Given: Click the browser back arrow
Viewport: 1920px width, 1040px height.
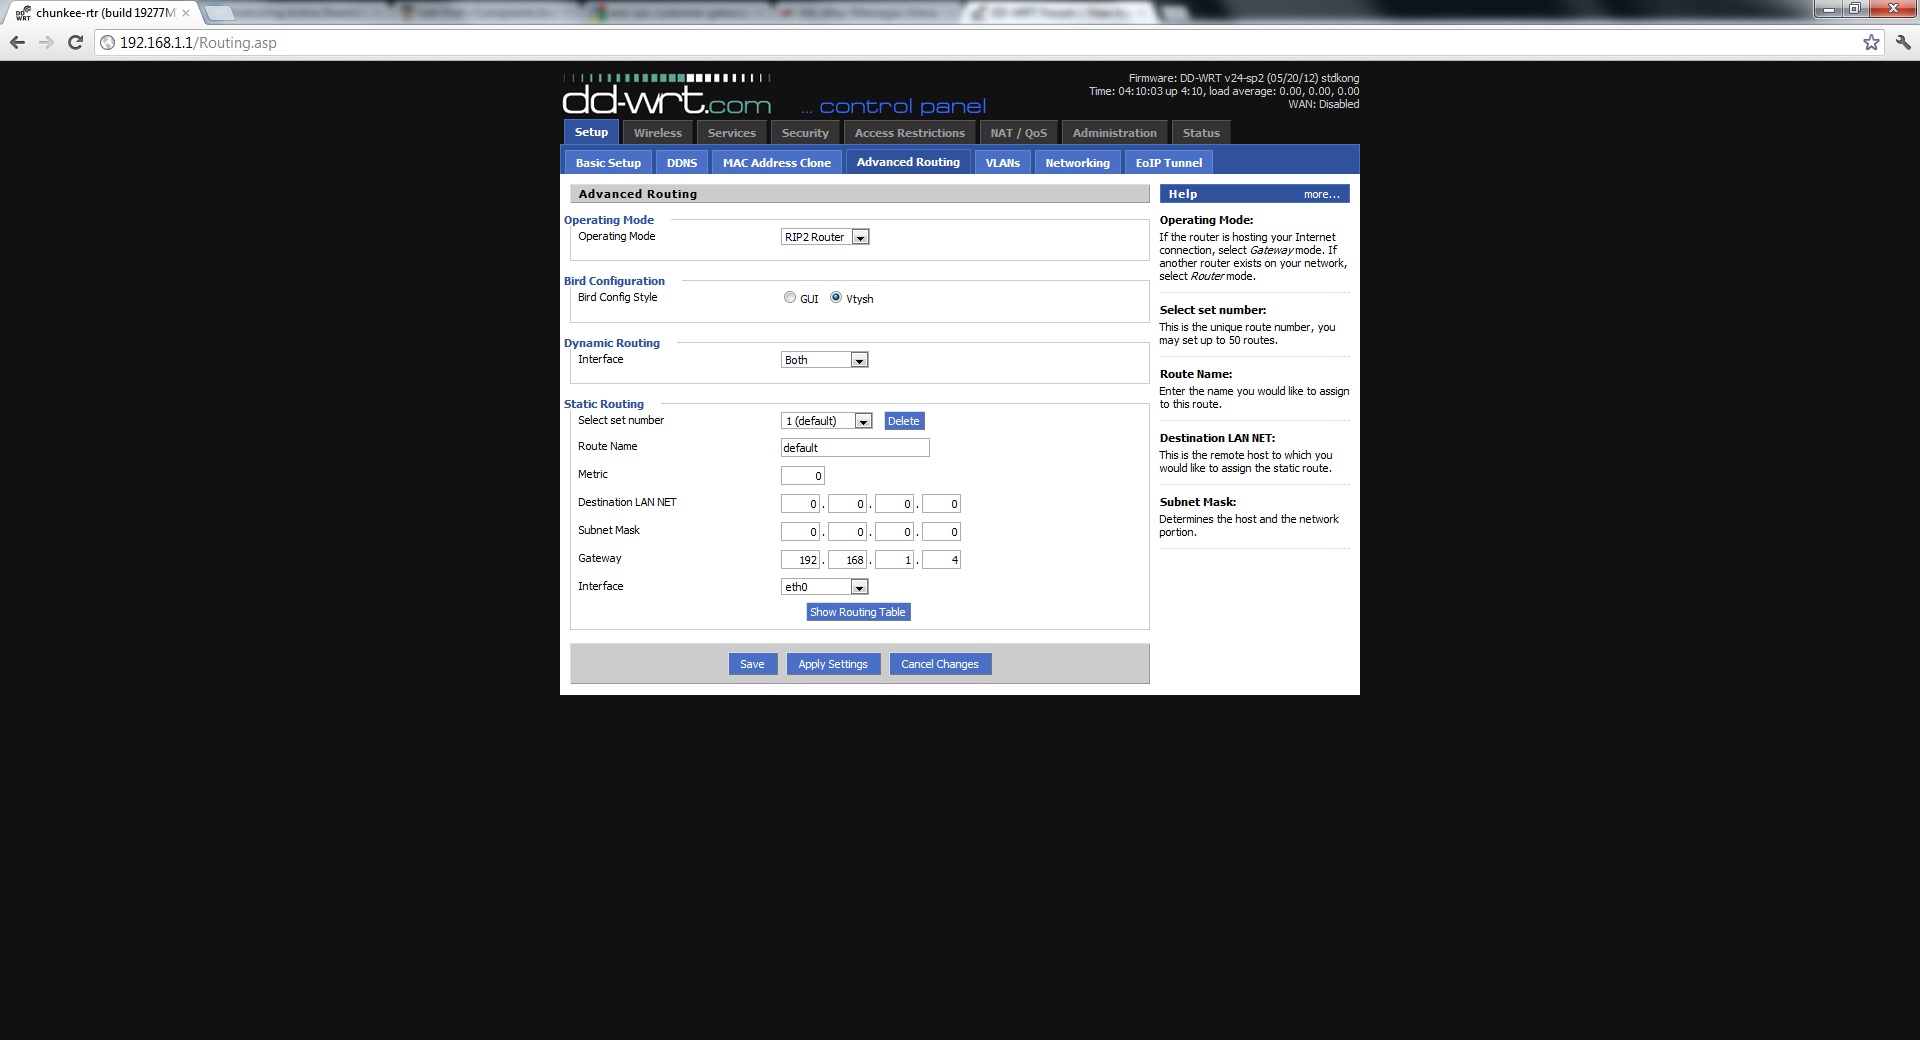Looking at the screenshot, I should 17,43.
